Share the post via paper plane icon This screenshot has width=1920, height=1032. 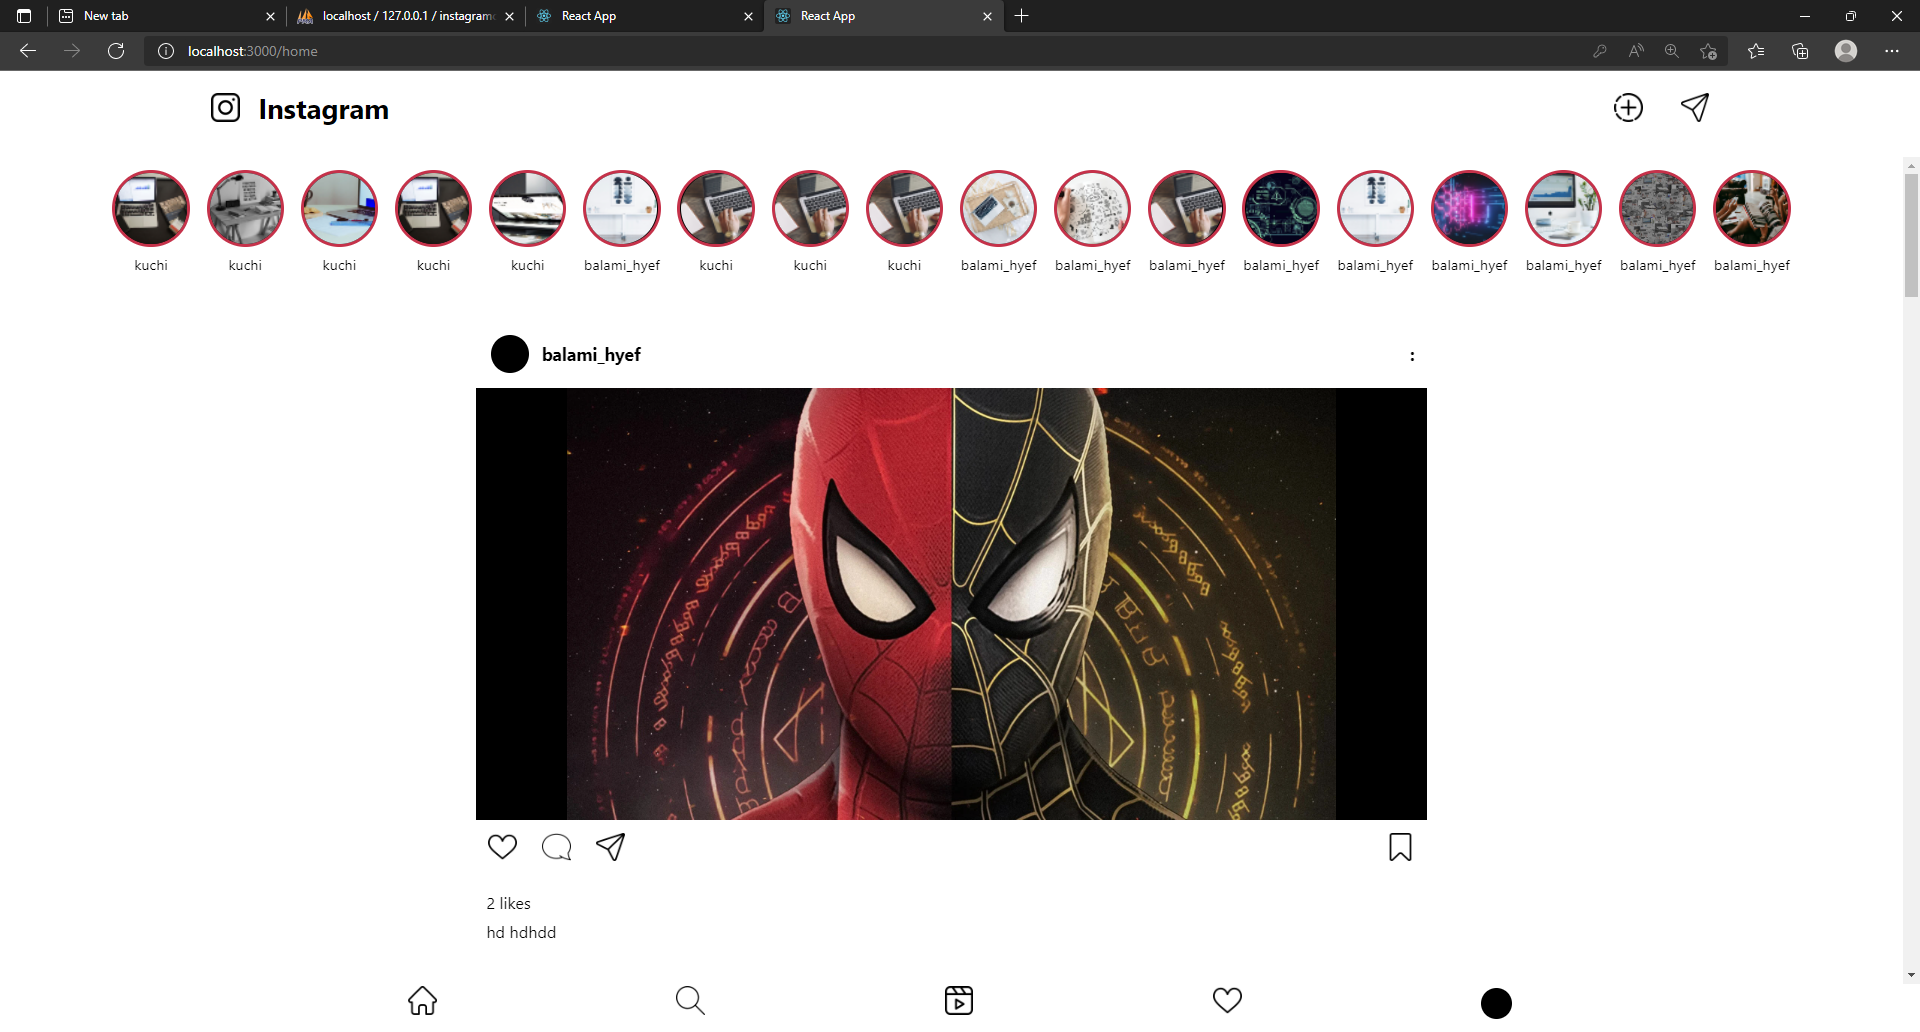tap(610, 847)
